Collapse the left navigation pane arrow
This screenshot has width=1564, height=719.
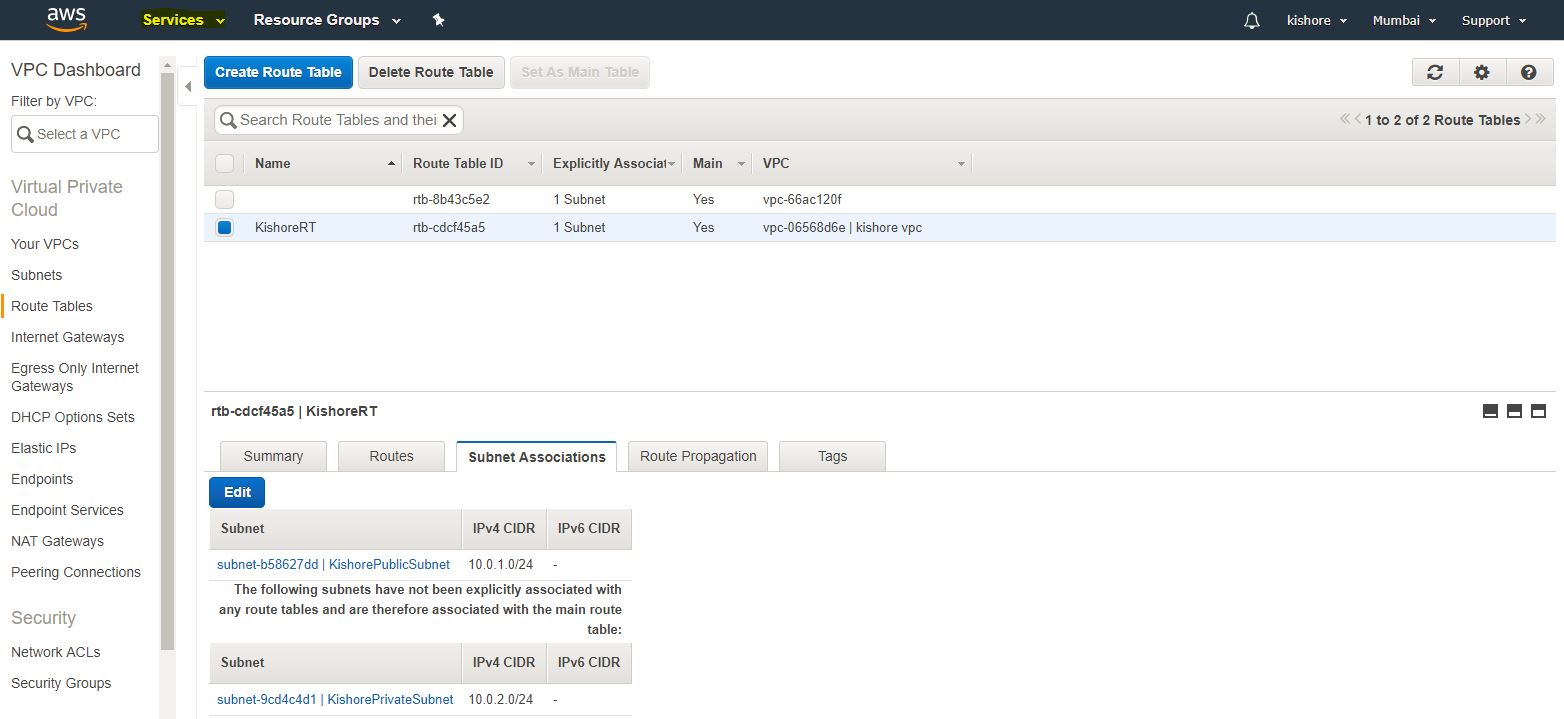click(x=187, y=87)
